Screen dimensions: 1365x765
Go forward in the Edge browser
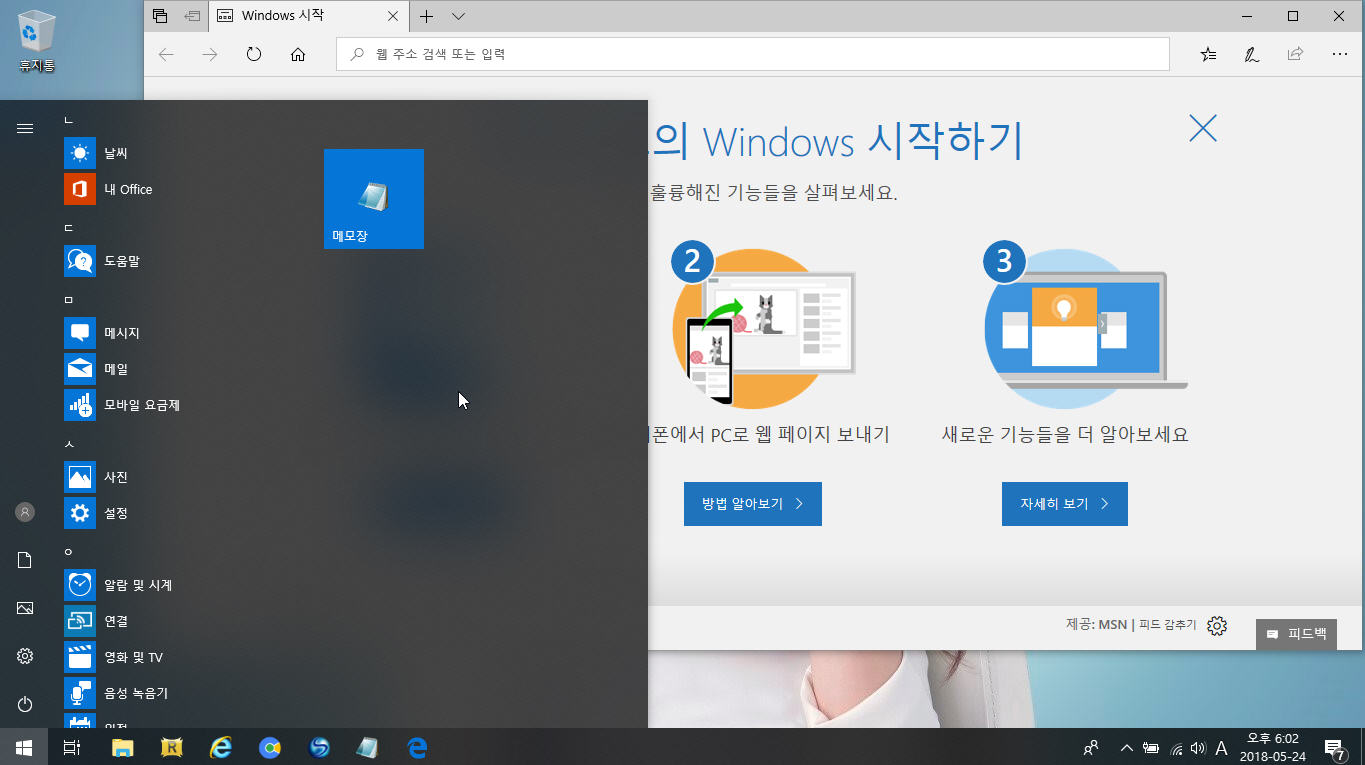coord(210,54)
